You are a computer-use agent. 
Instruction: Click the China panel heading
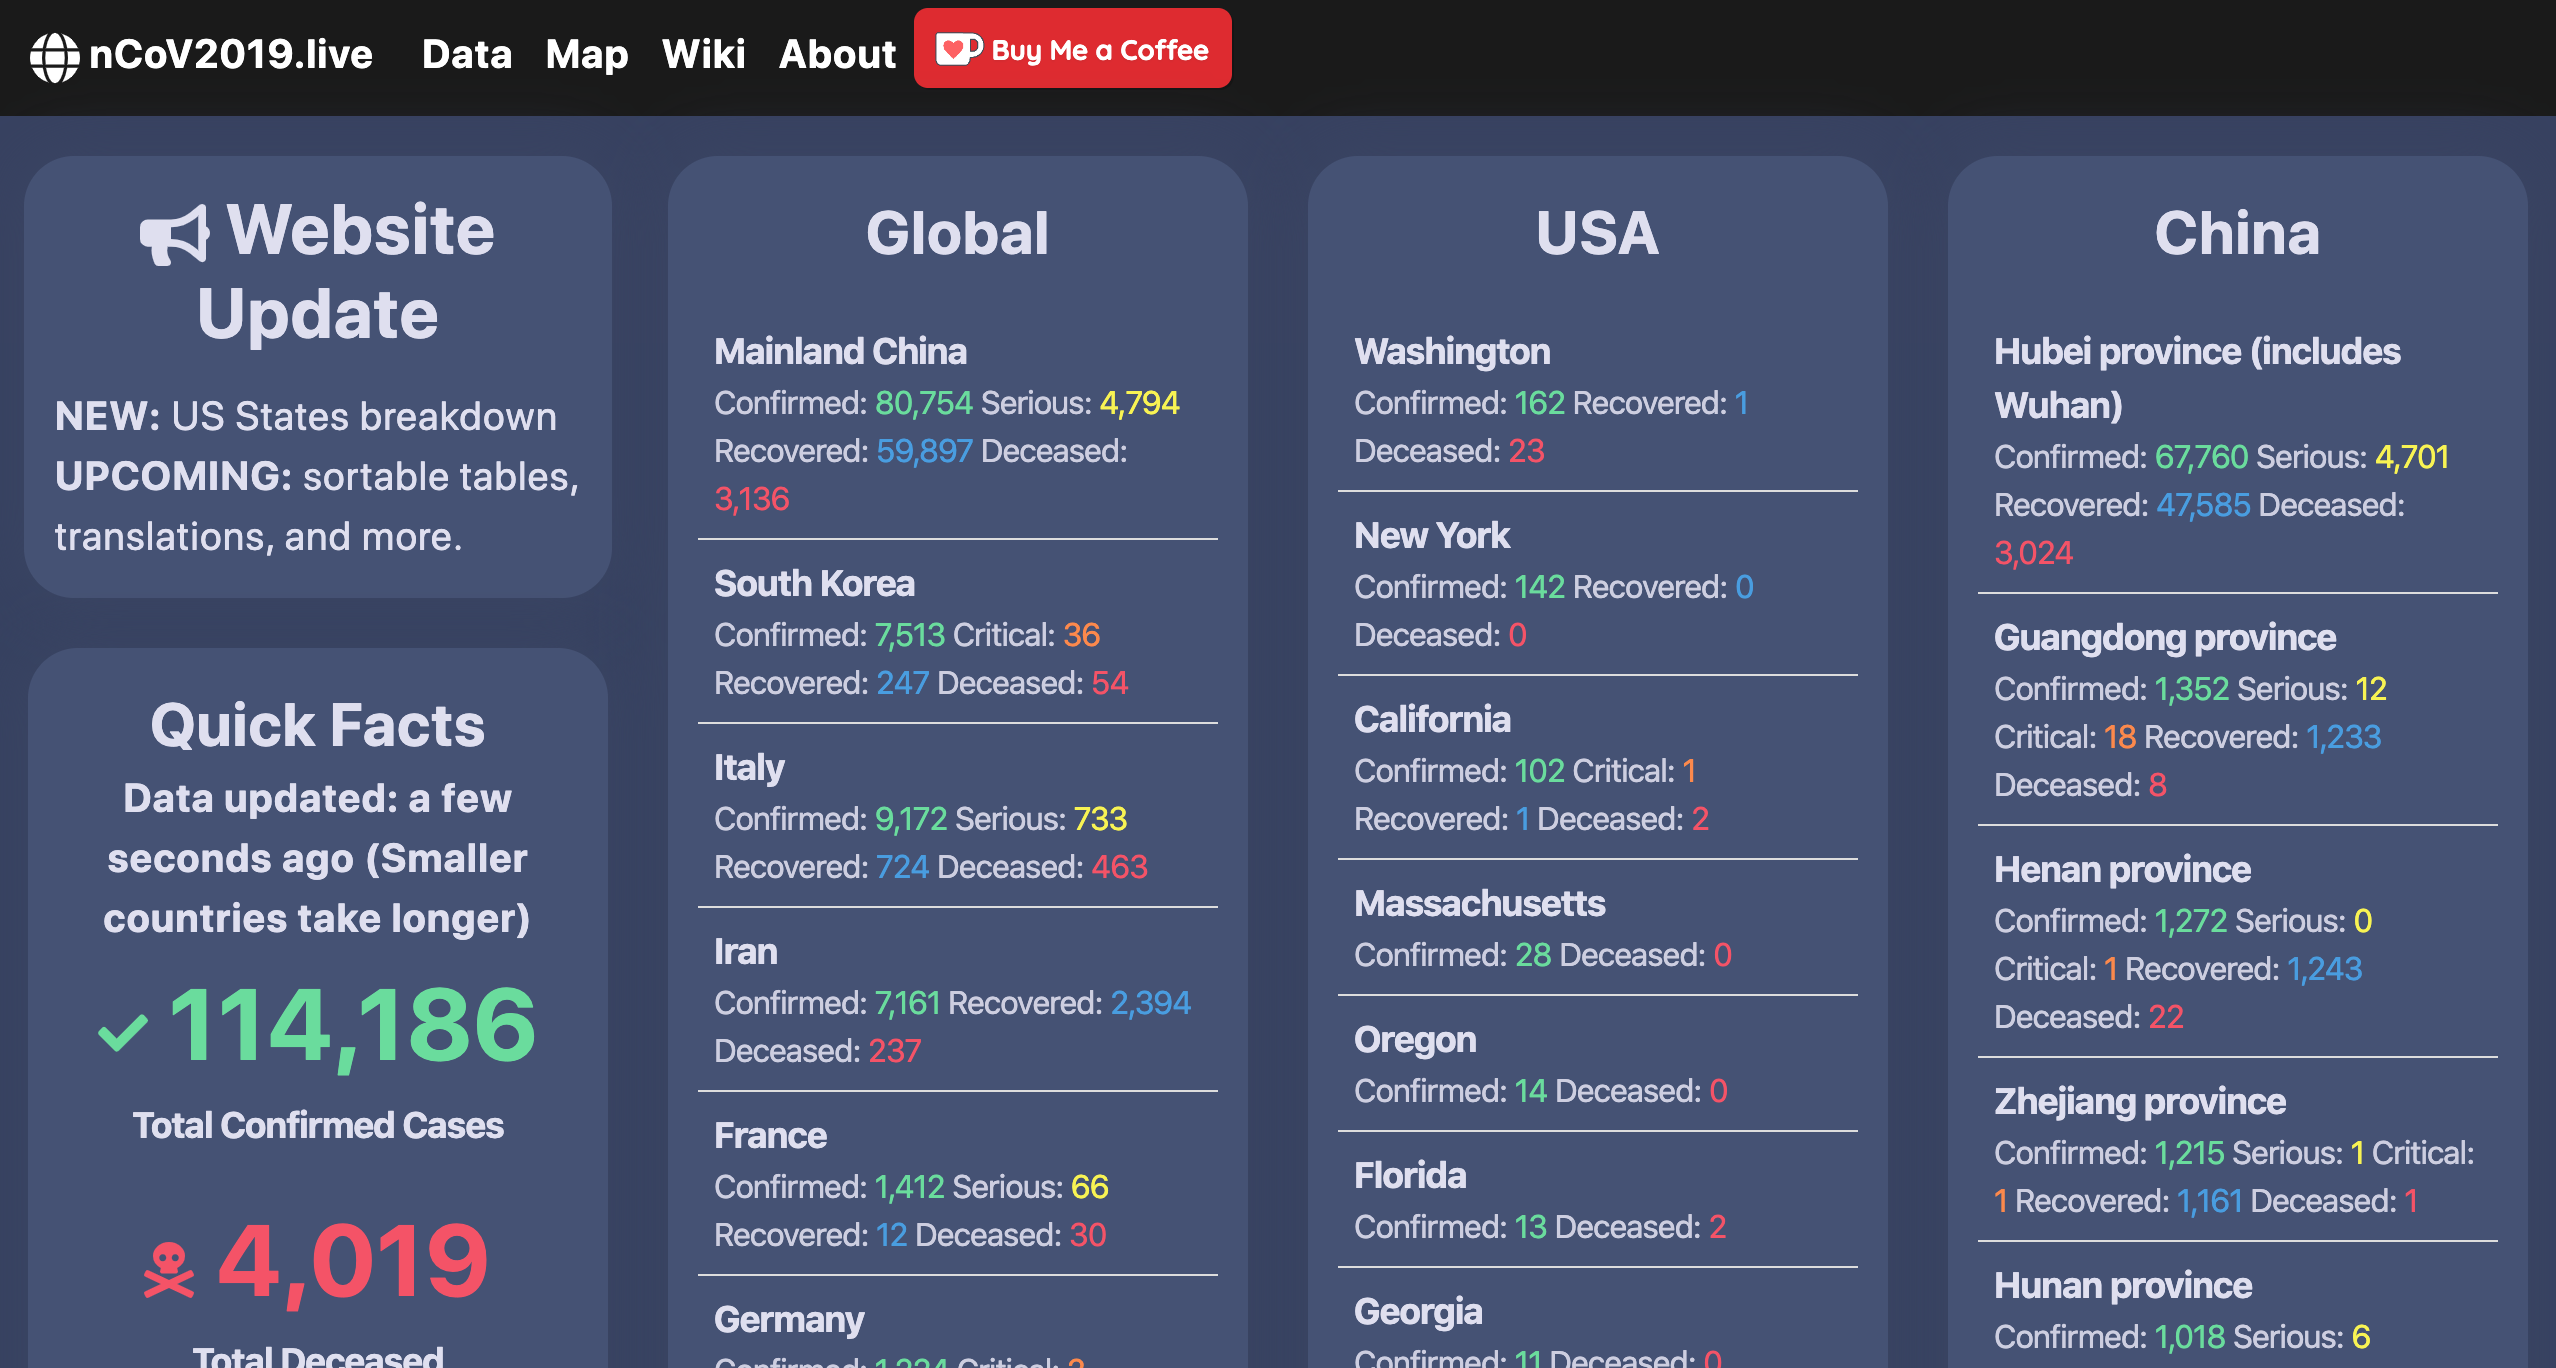(x=2237, y=233)
